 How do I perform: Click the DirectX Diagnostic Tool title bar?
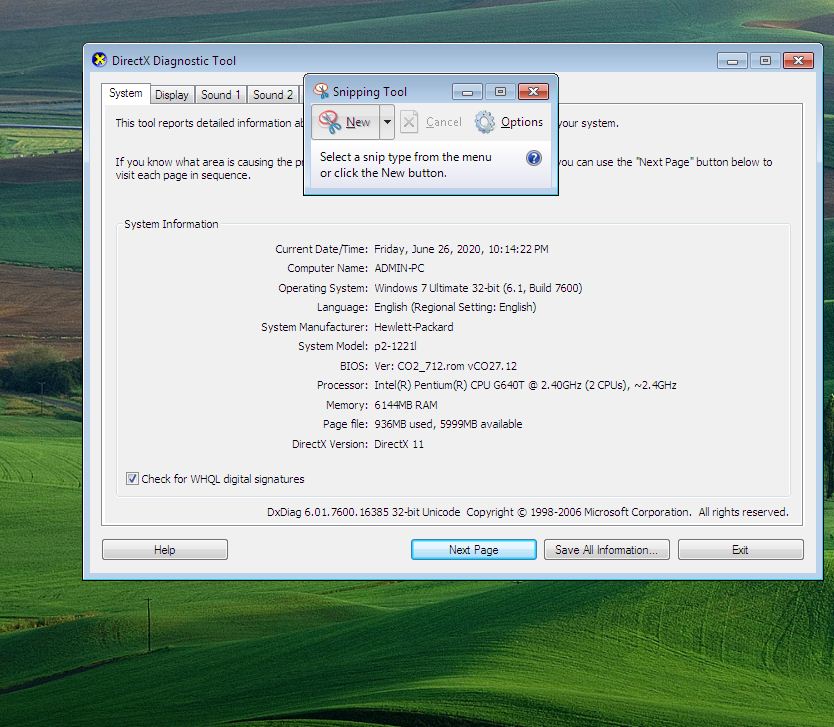coord(400,60)
